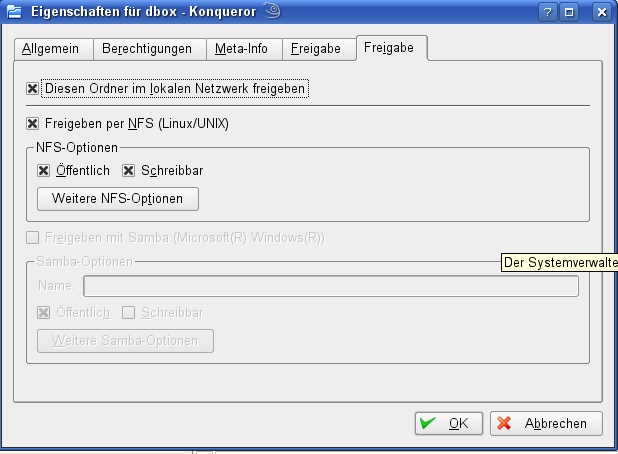
Task: Uncheck Freigeben per NFS (Linux/UNIX)
Action: click(32, 124)
